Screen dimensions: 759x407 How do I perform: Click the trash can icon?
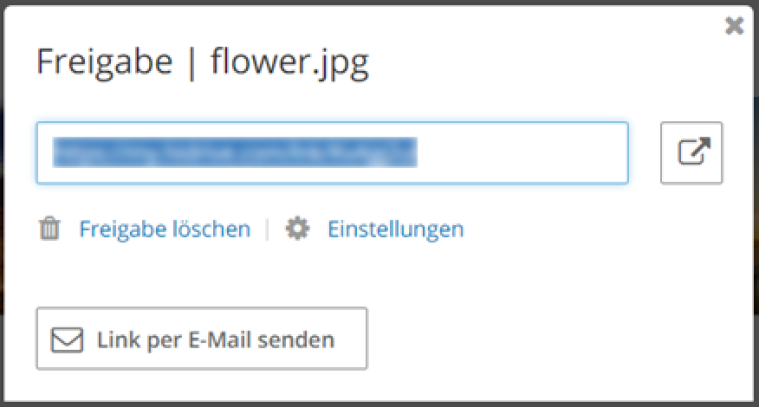click(49, 228)
